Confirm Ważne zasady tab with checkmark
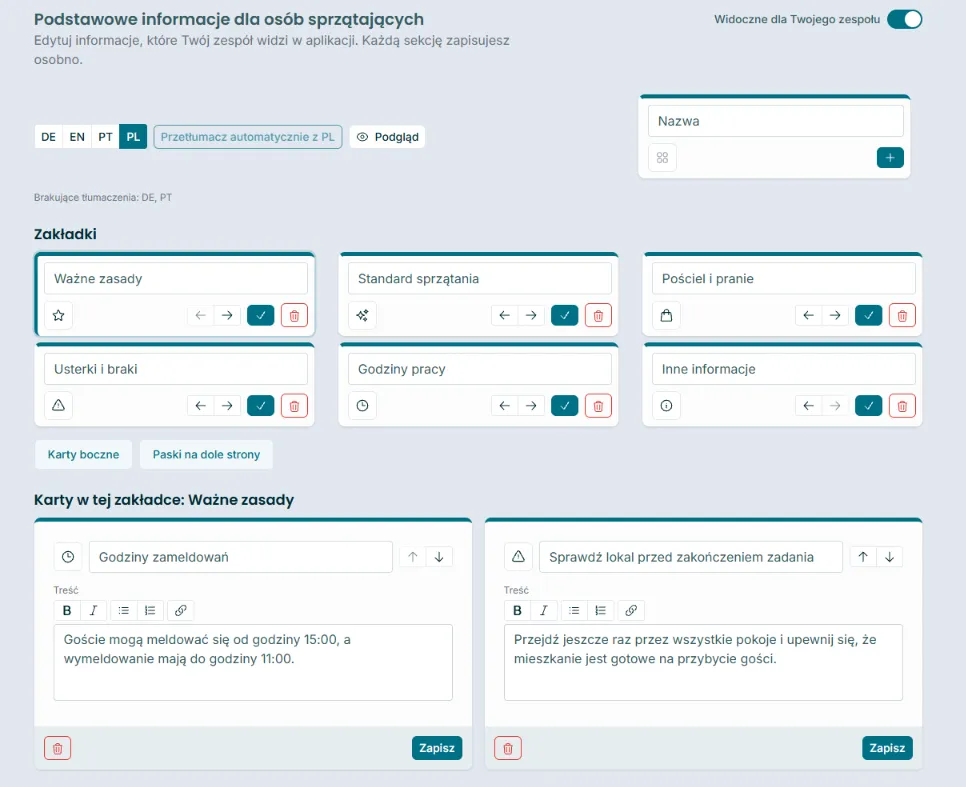966x787 pixels. [x=261, y=316]
